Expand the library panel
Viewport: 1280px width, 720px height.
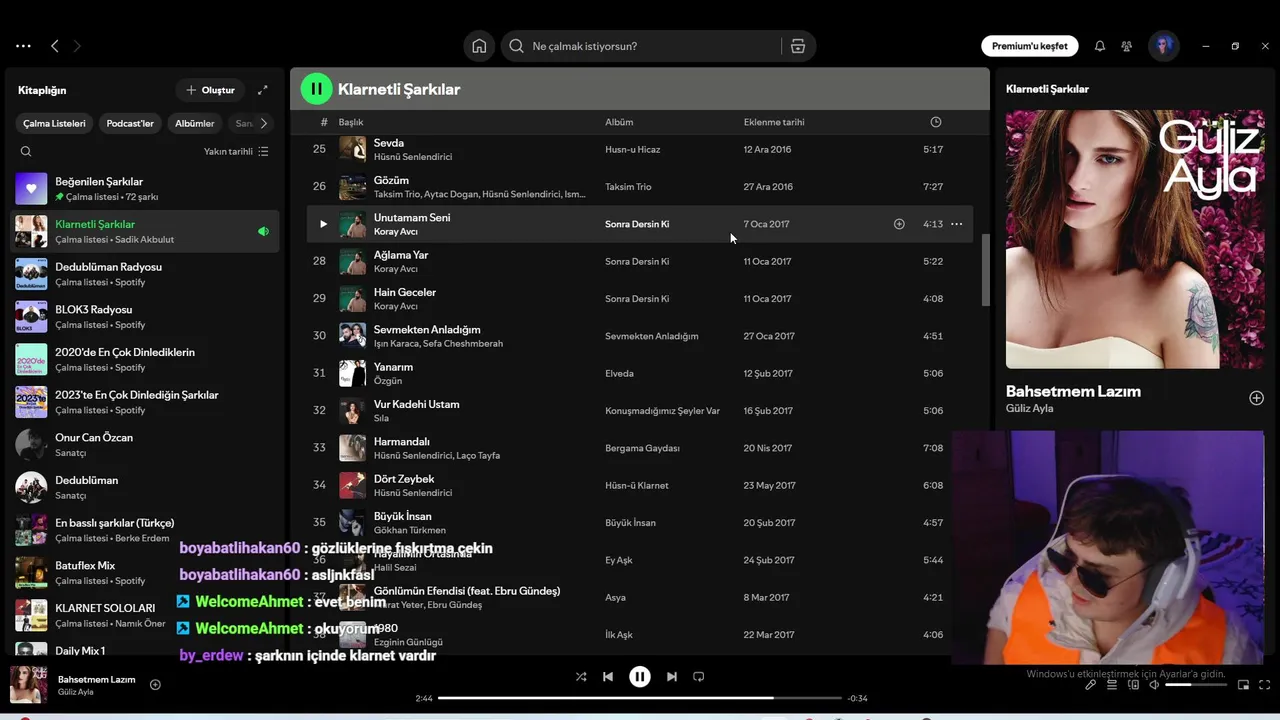(x=263, y=90)
